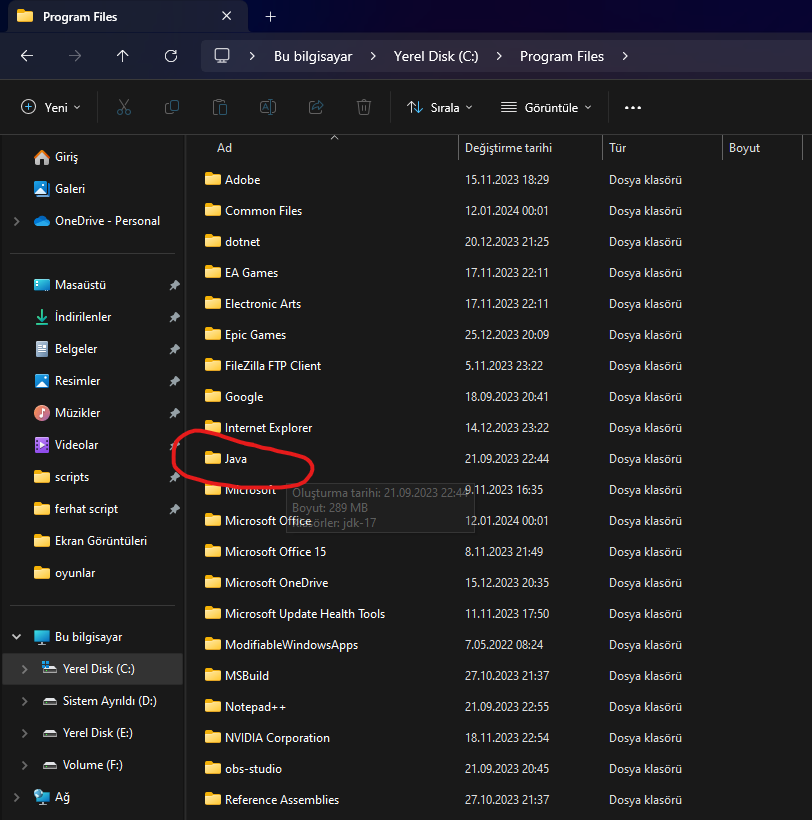Select Program Files in the address breadcrumb

(x=562, y=56)
